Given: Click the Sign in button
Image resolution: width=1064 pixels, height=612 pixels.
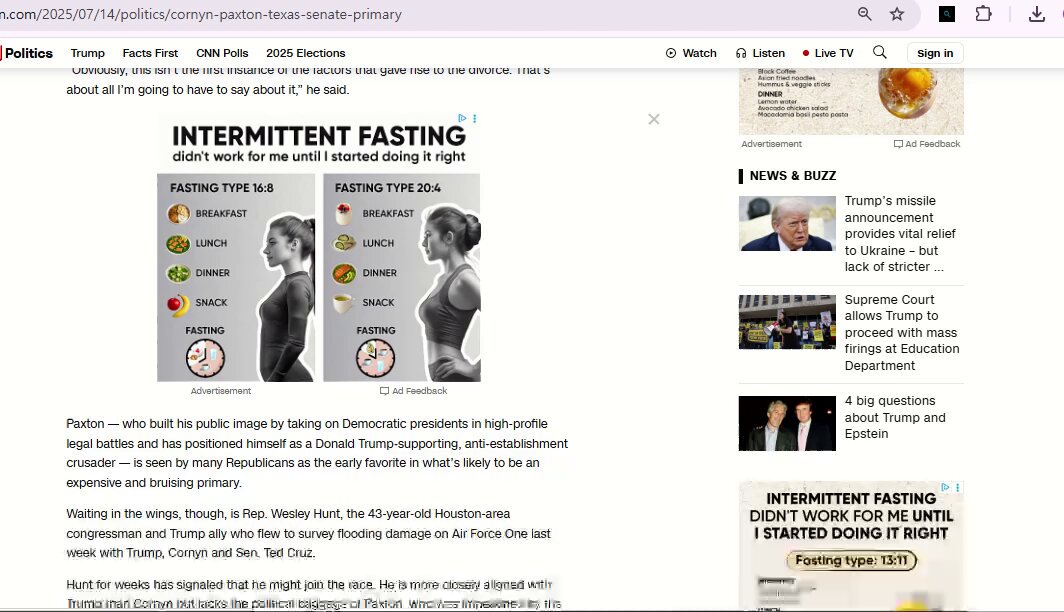Looking at the screenshot, I should point(935,53).
